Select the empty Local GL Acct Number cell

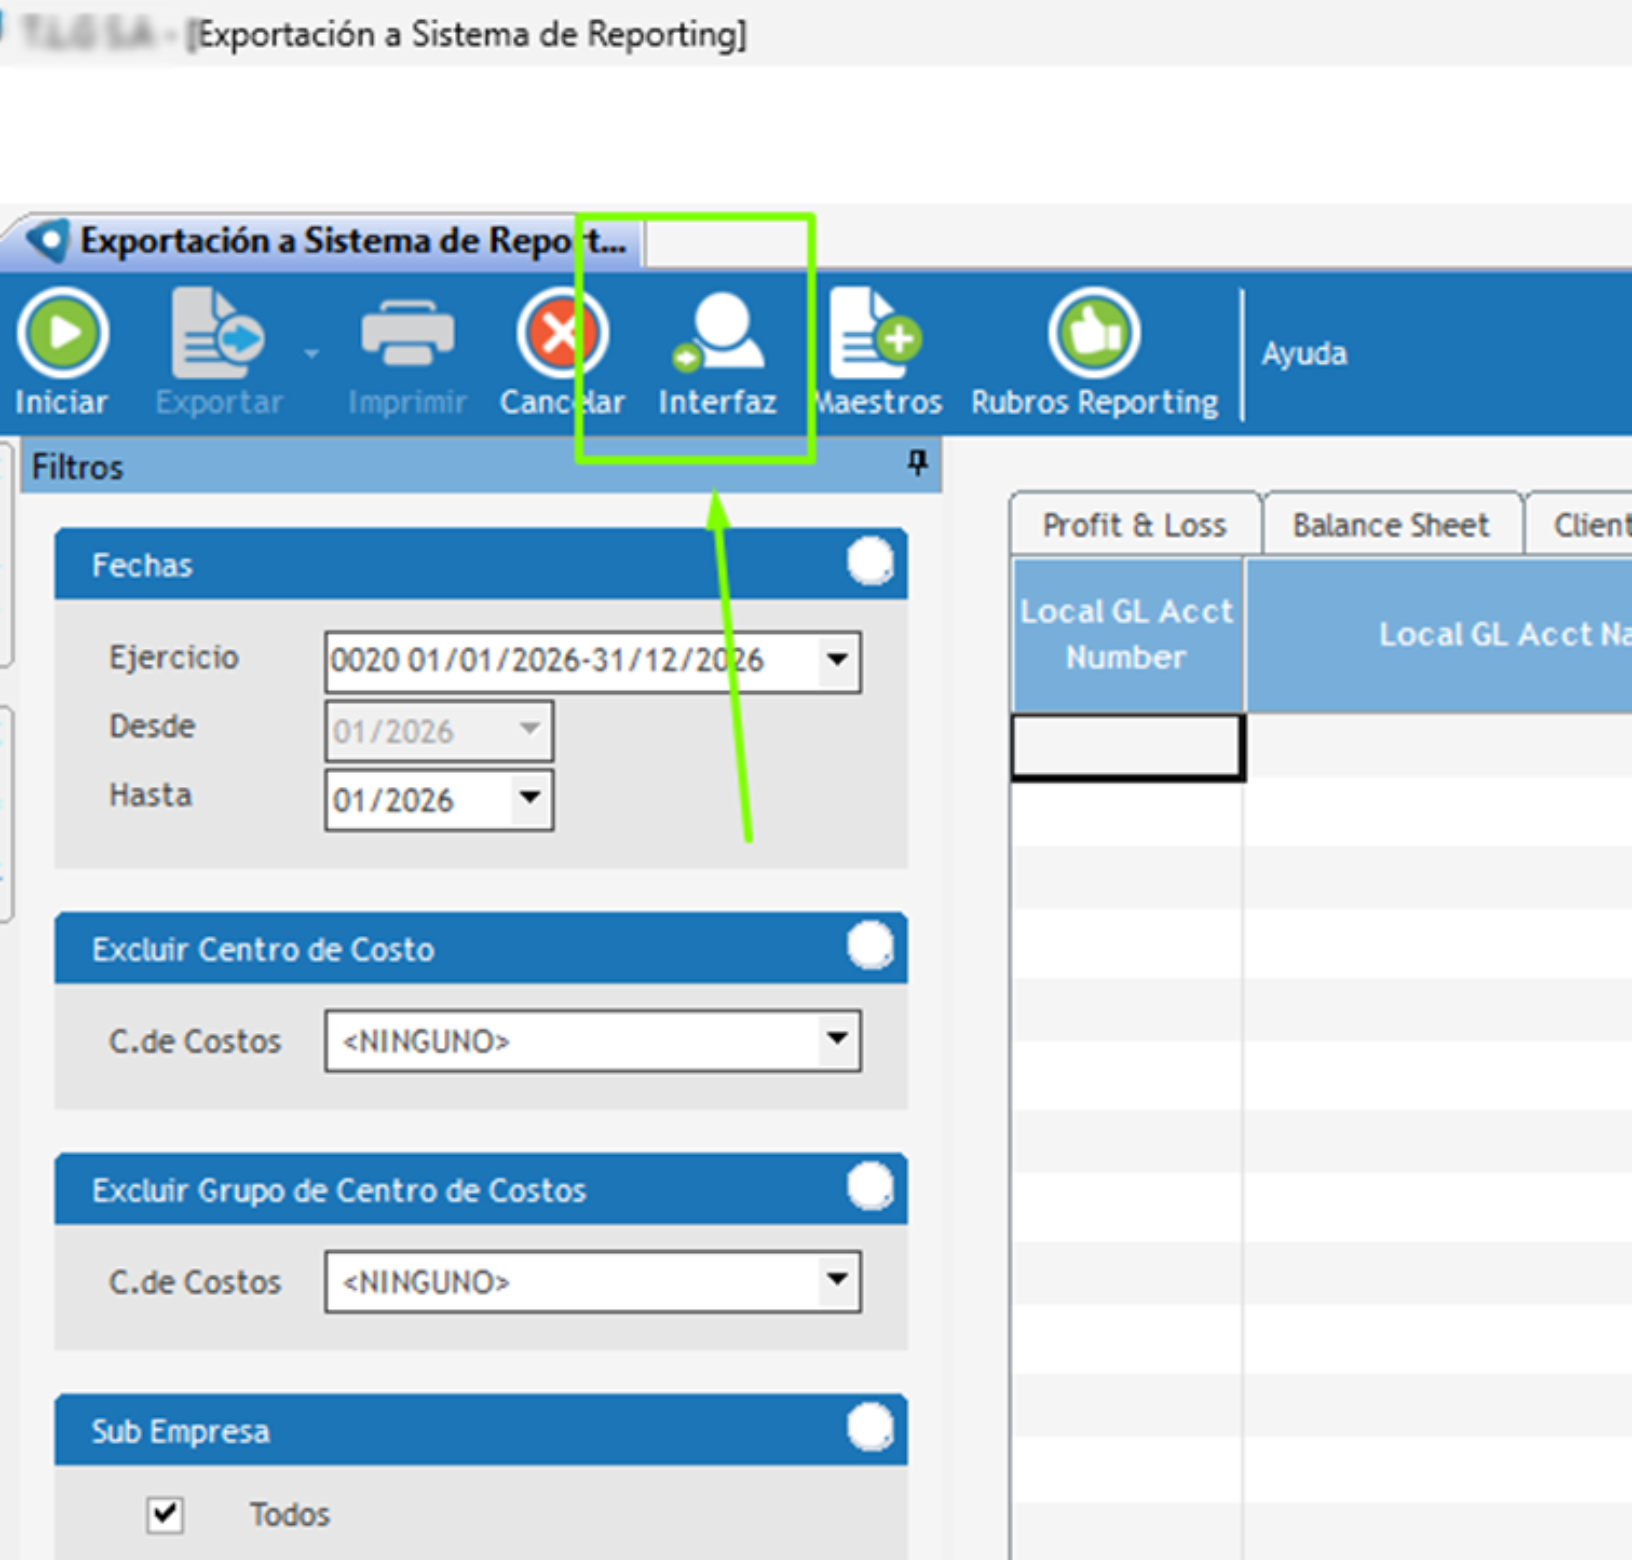point(1128,746)
